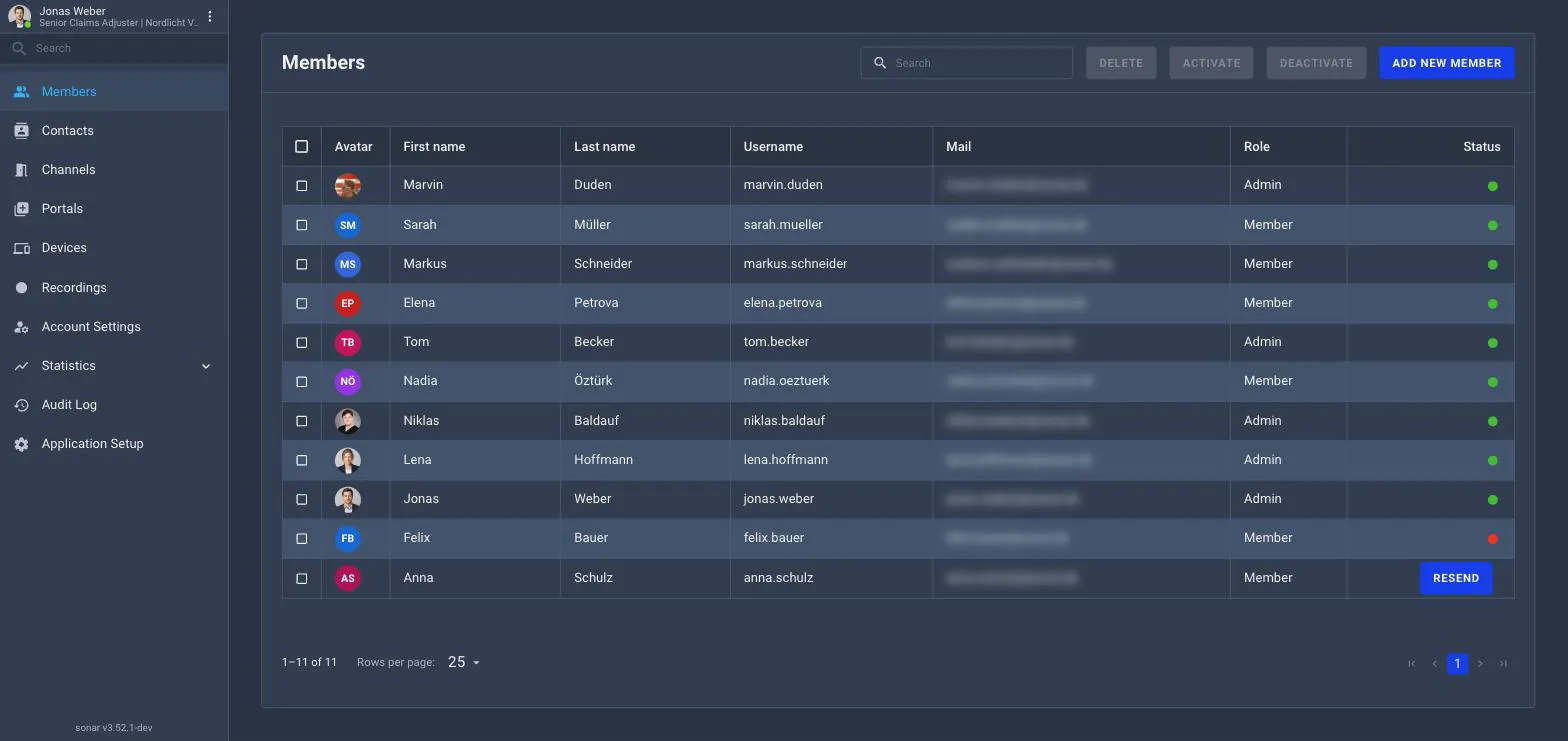Click the sidebar search magnifier icon
Viewport: 1568px width, 741px height.
(x=19, y=48)
